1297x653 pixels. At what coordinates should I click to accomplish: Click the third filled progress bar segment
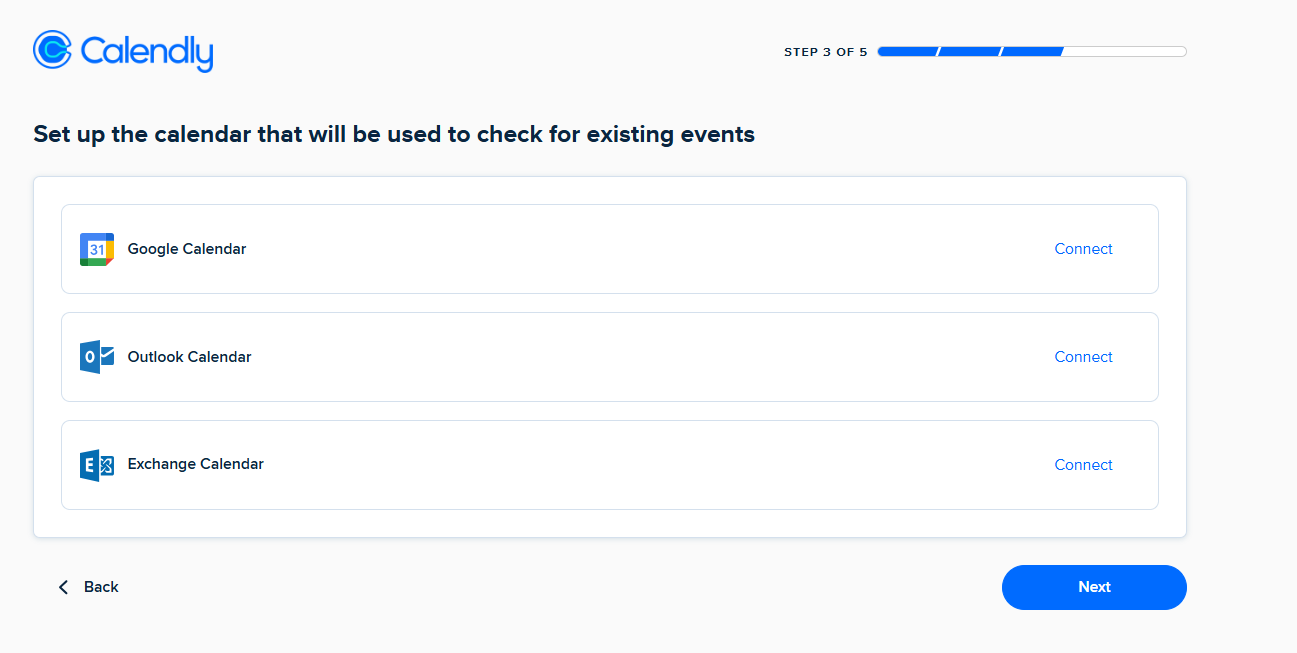click(1032, 52)
